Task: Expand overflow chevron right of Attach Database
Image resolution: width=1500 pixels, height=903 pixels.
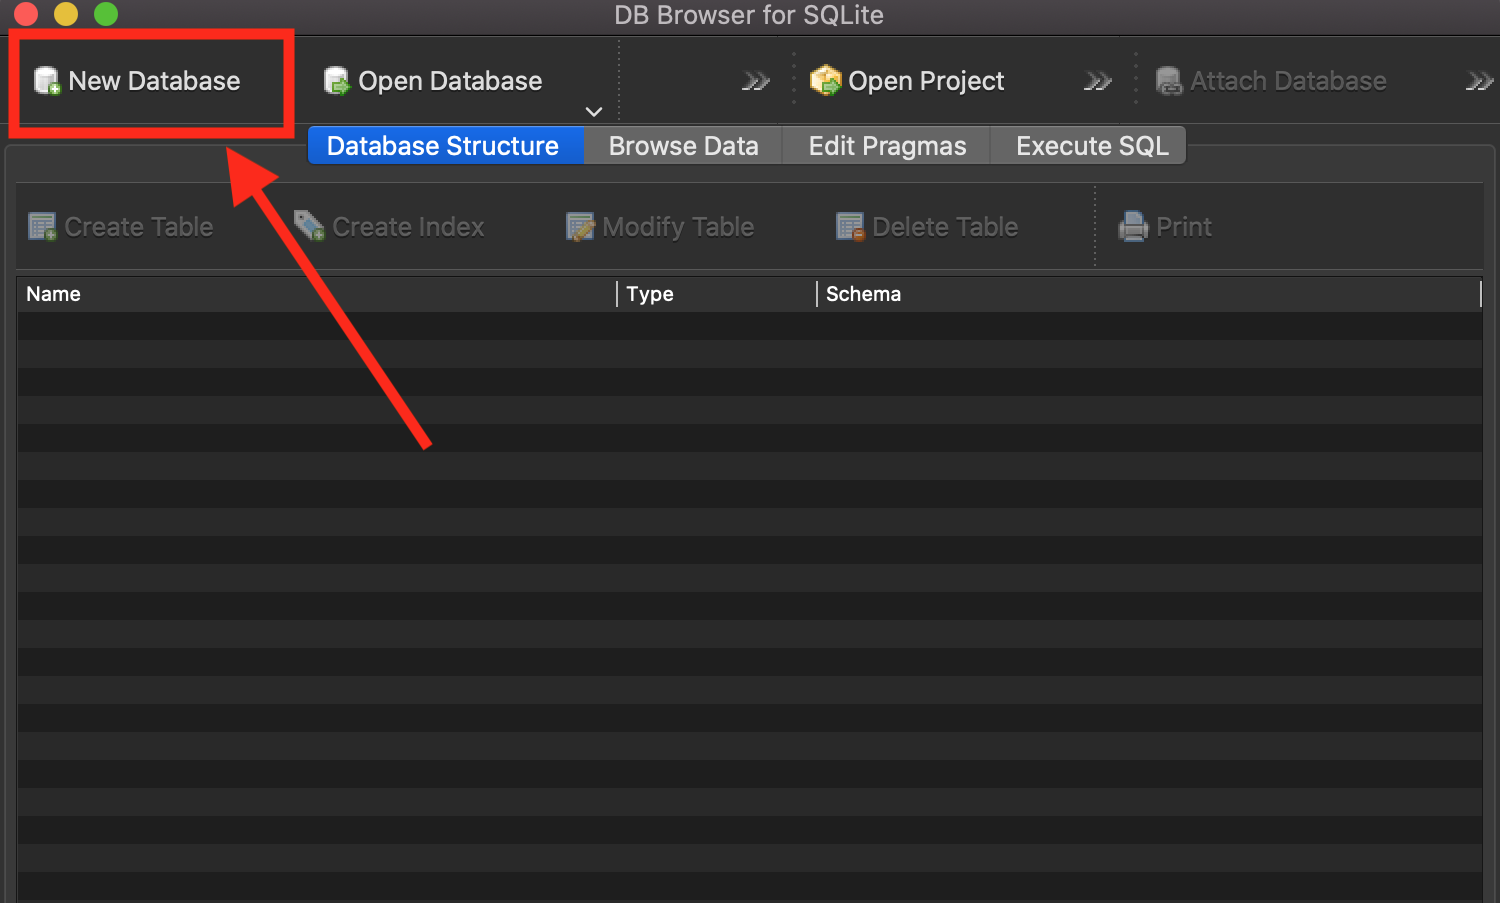Action: (1480, 81)
